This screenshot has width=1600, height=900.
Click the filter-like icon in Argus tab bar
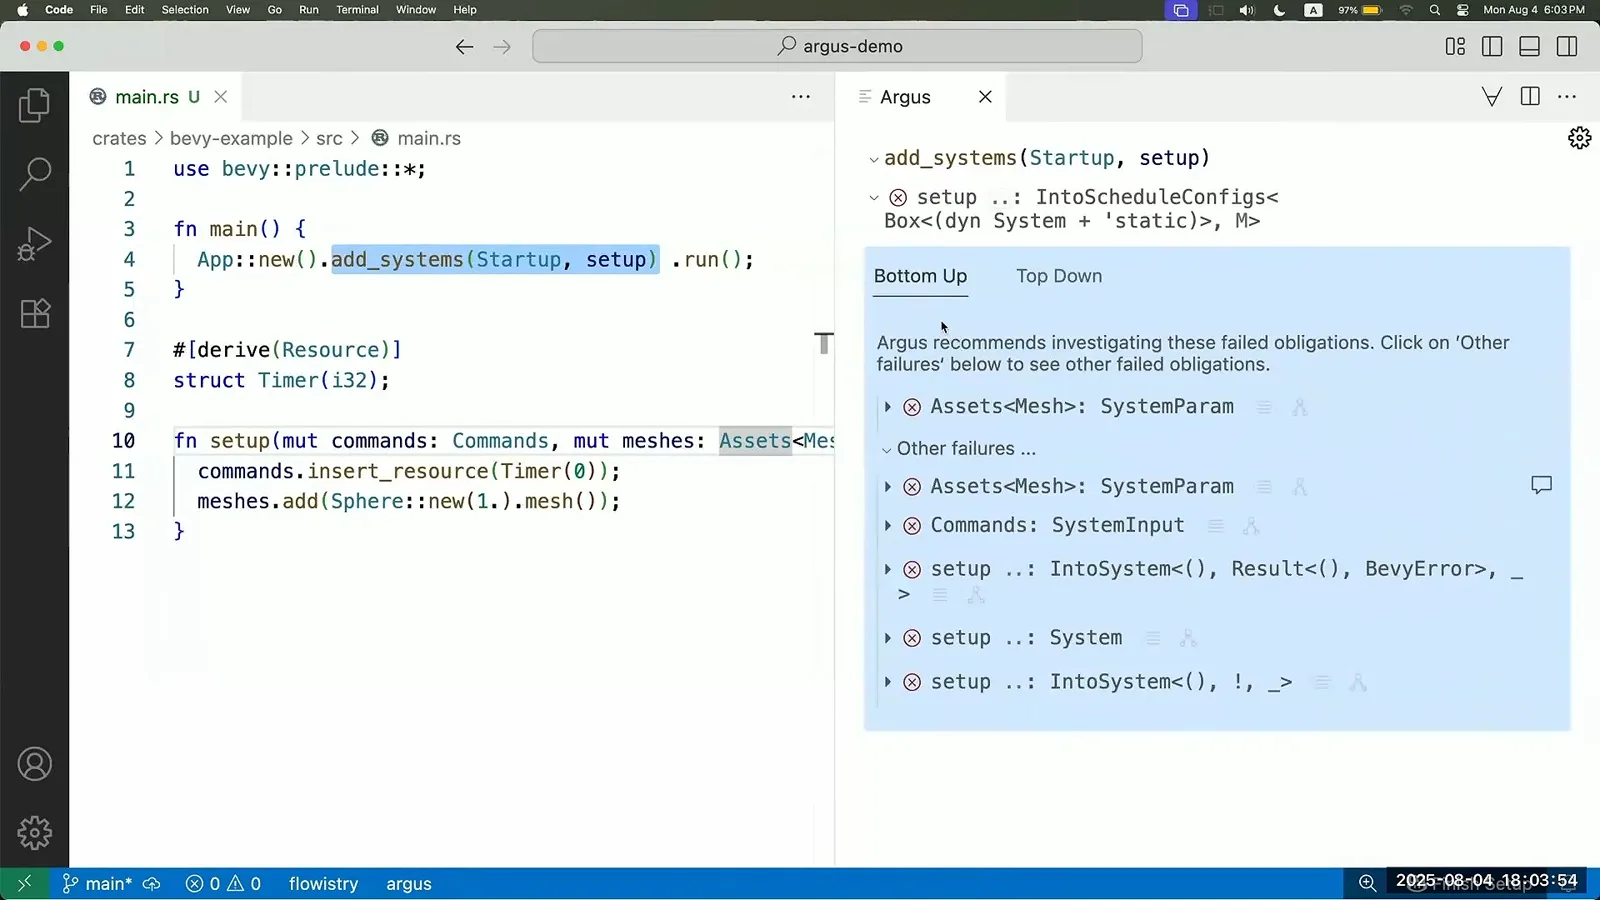(1491, 97)
